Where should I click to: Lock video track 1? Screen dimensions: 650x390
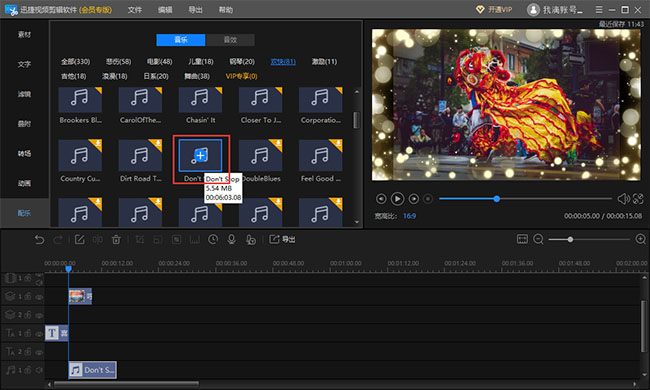pos(27,278)
